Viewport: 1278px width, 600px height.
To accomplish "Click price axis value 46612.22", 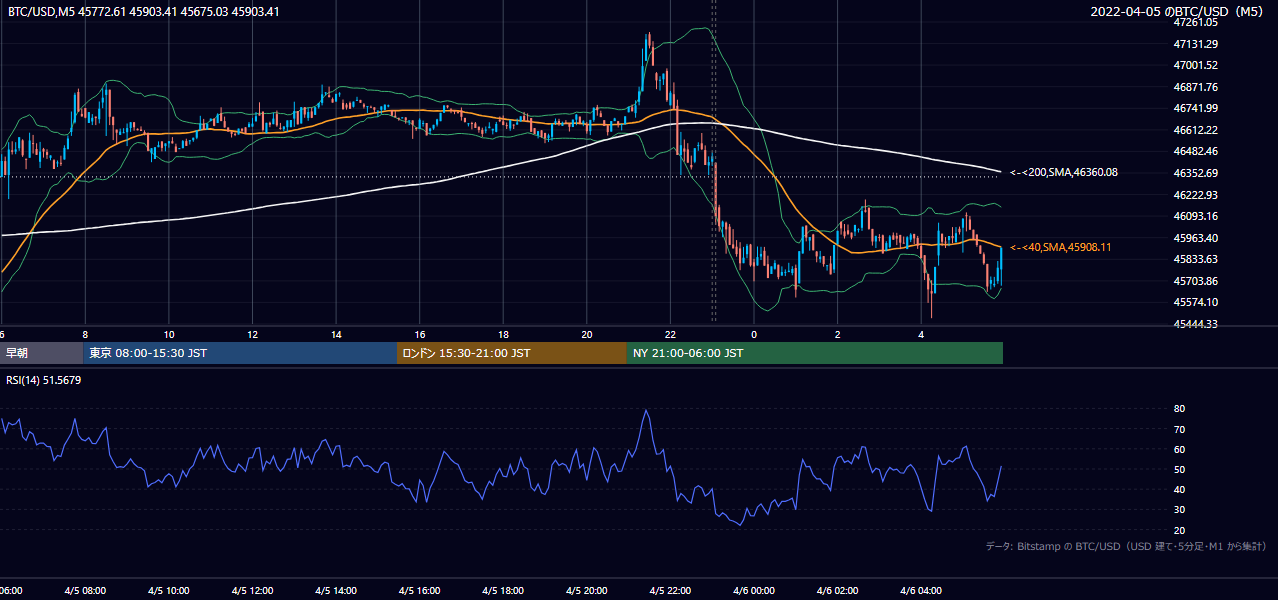I will coord(1196,130).
